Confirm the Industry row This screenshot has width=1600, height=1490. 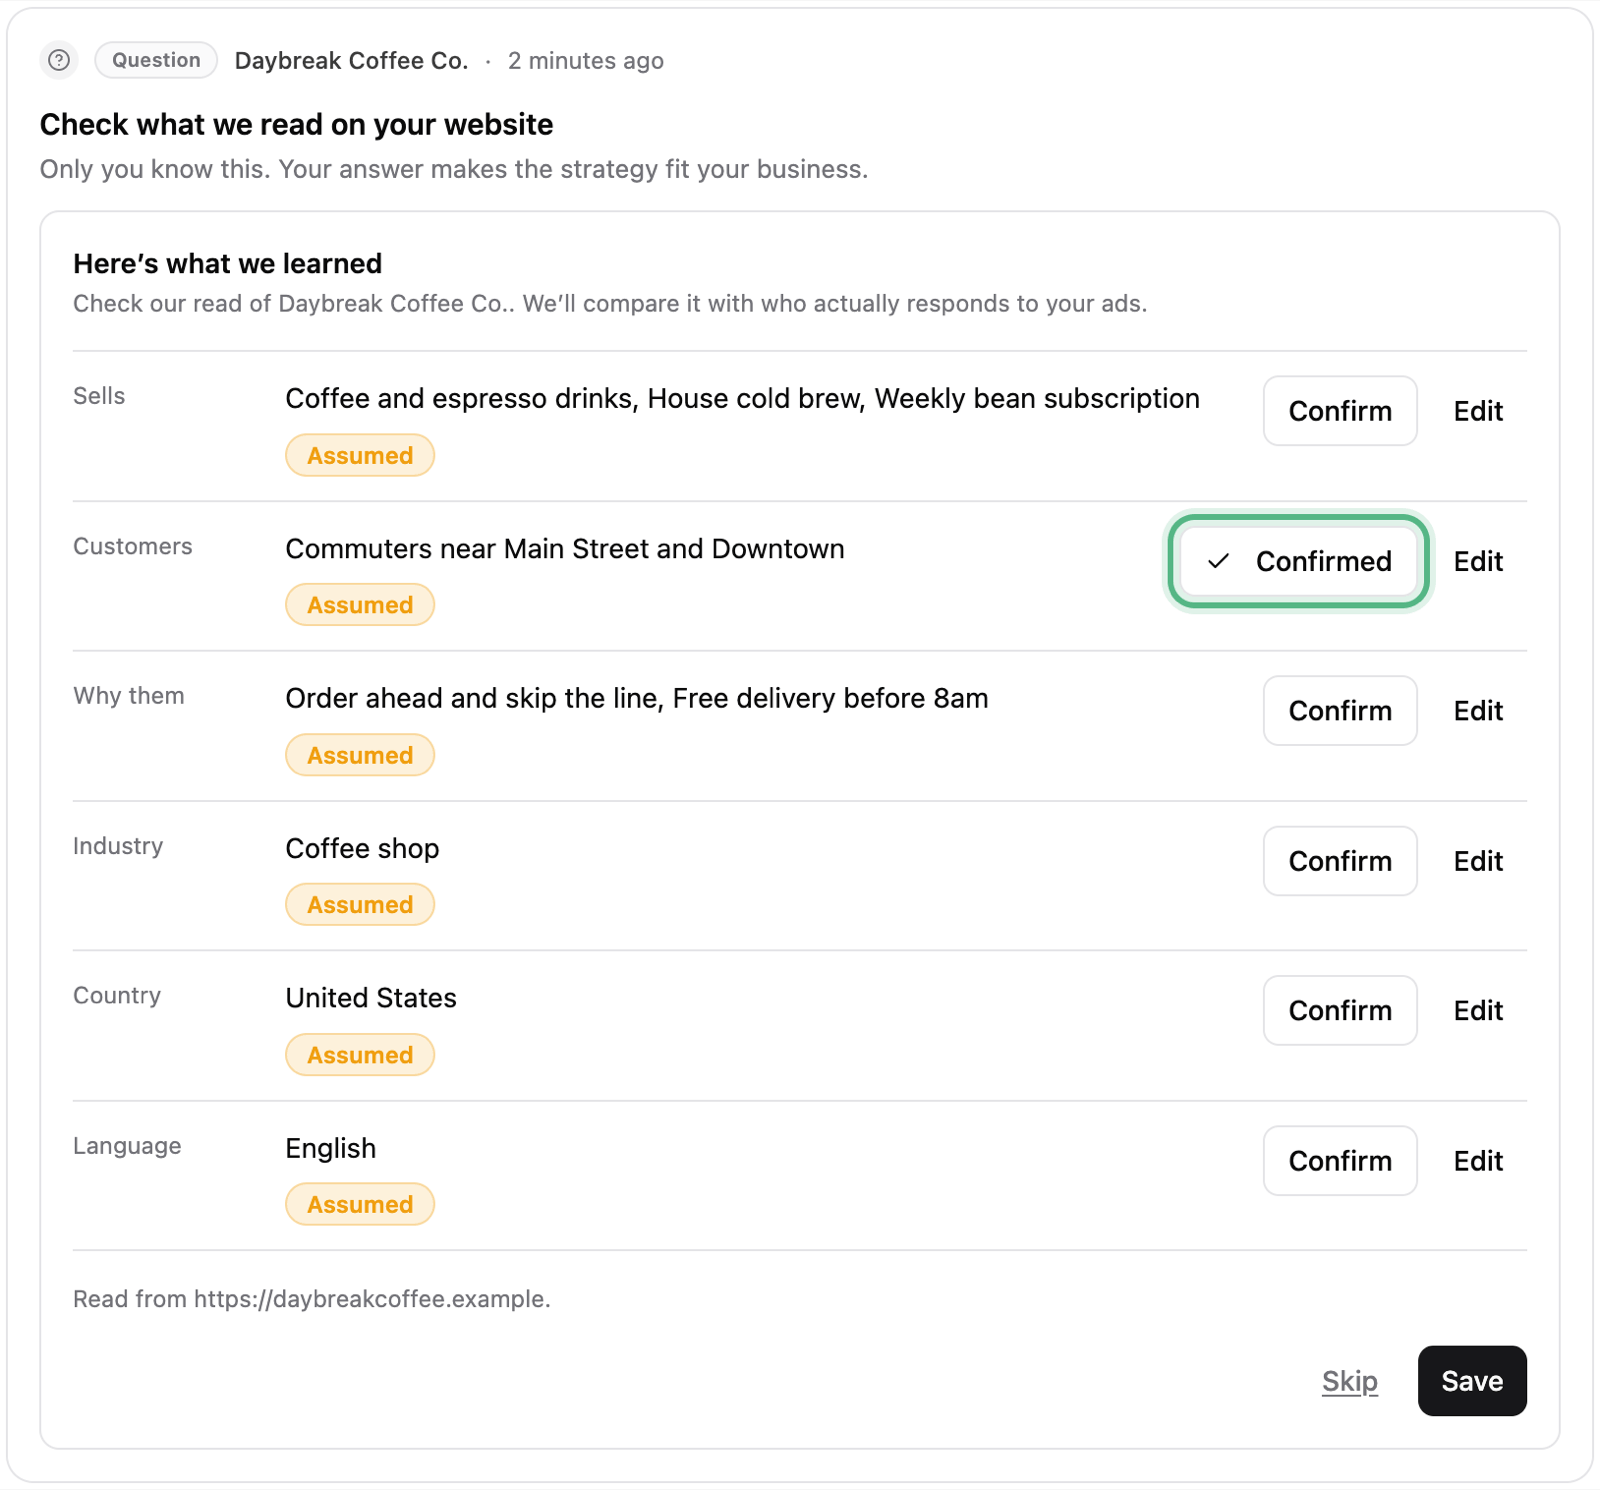[x=1340, y=861]
